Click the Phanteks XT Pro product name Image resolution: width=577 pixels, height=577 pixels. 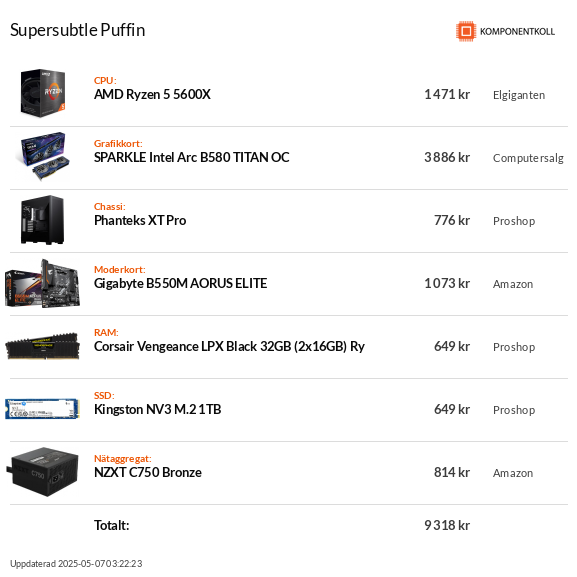tap(140, 220)
